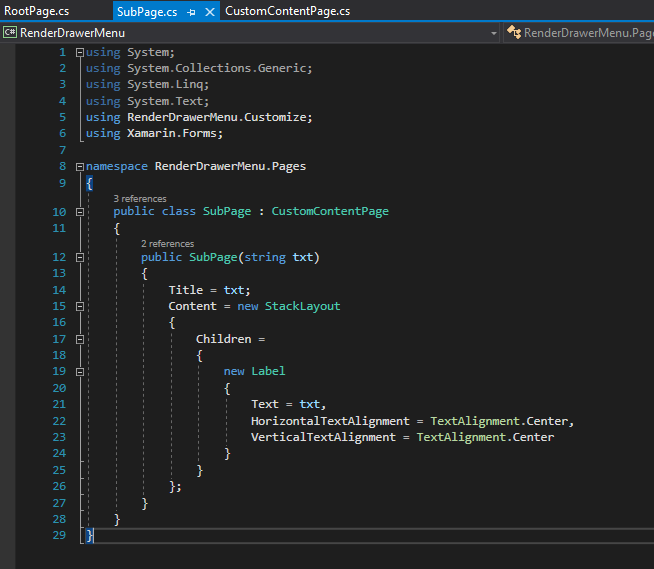Toggle the pin icon on SubPage.cs tab
This screenshot has height=569, width=654.
pos(191,12)
